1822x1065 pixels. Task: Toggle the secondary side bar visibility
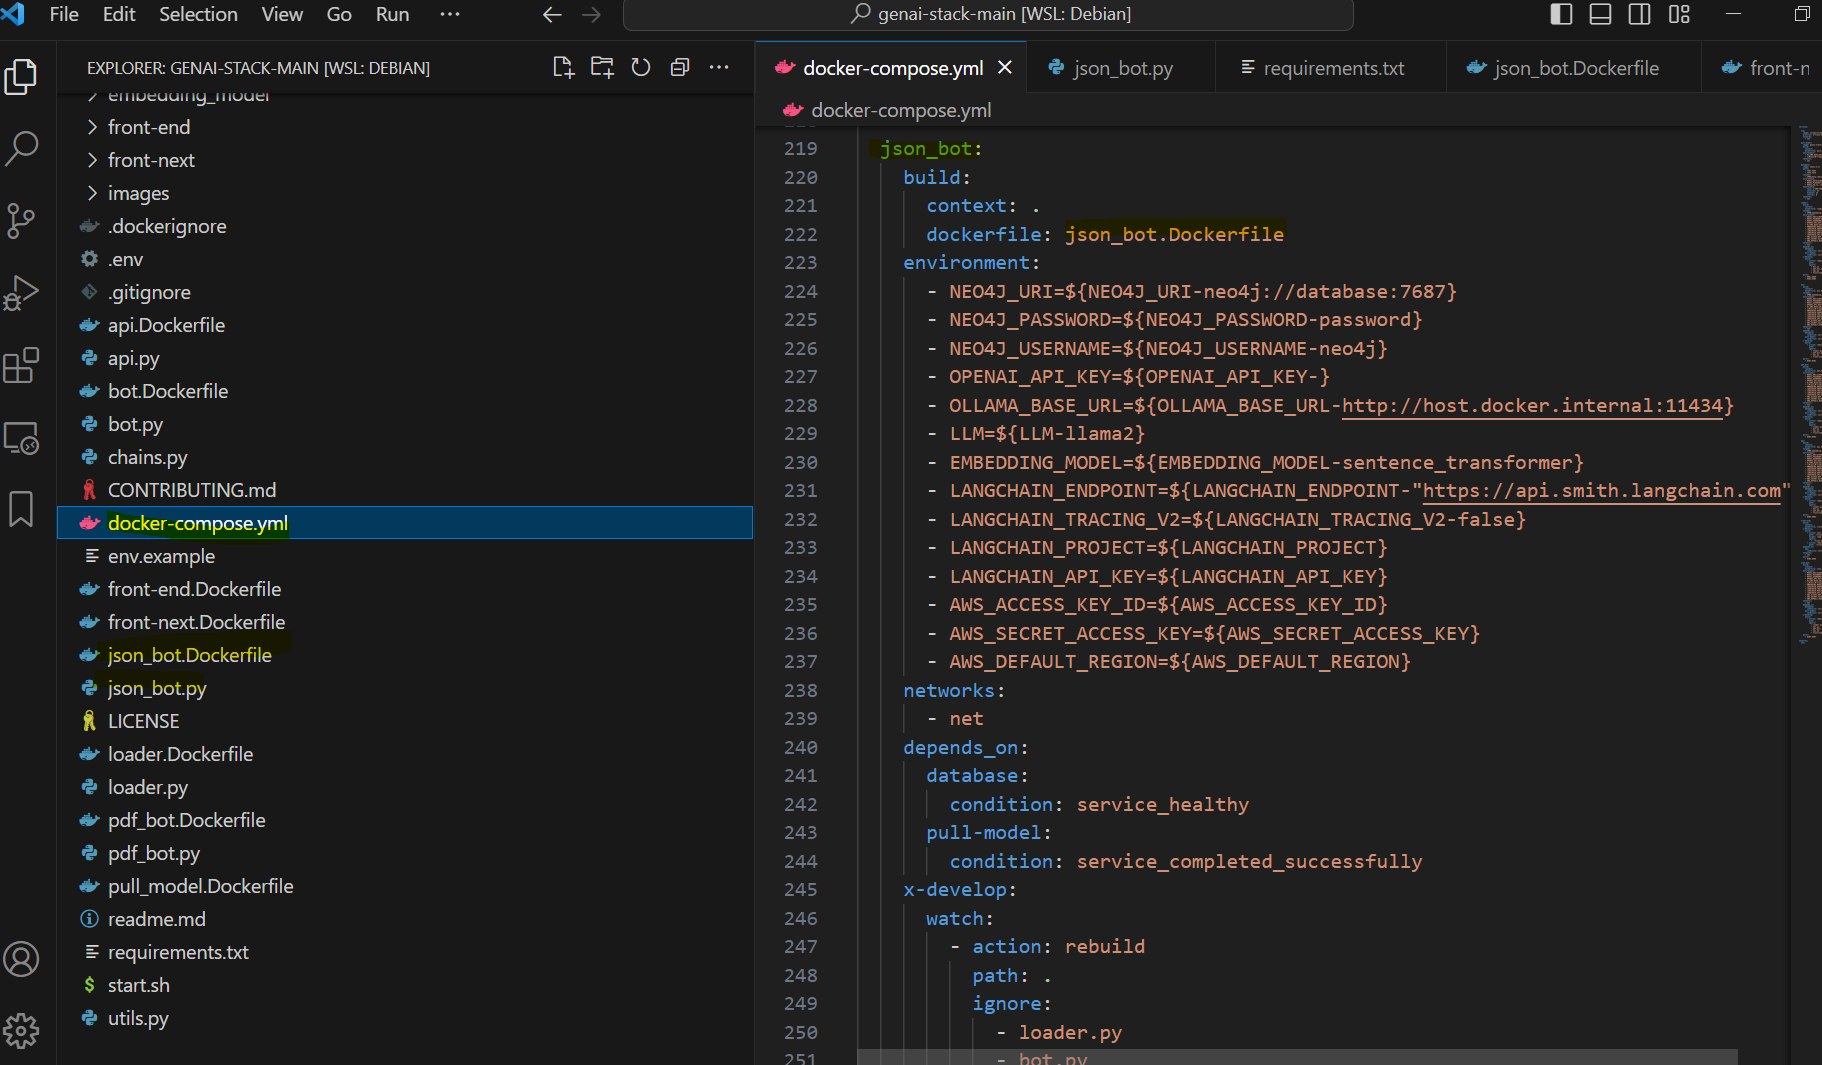coord(1639,14)
